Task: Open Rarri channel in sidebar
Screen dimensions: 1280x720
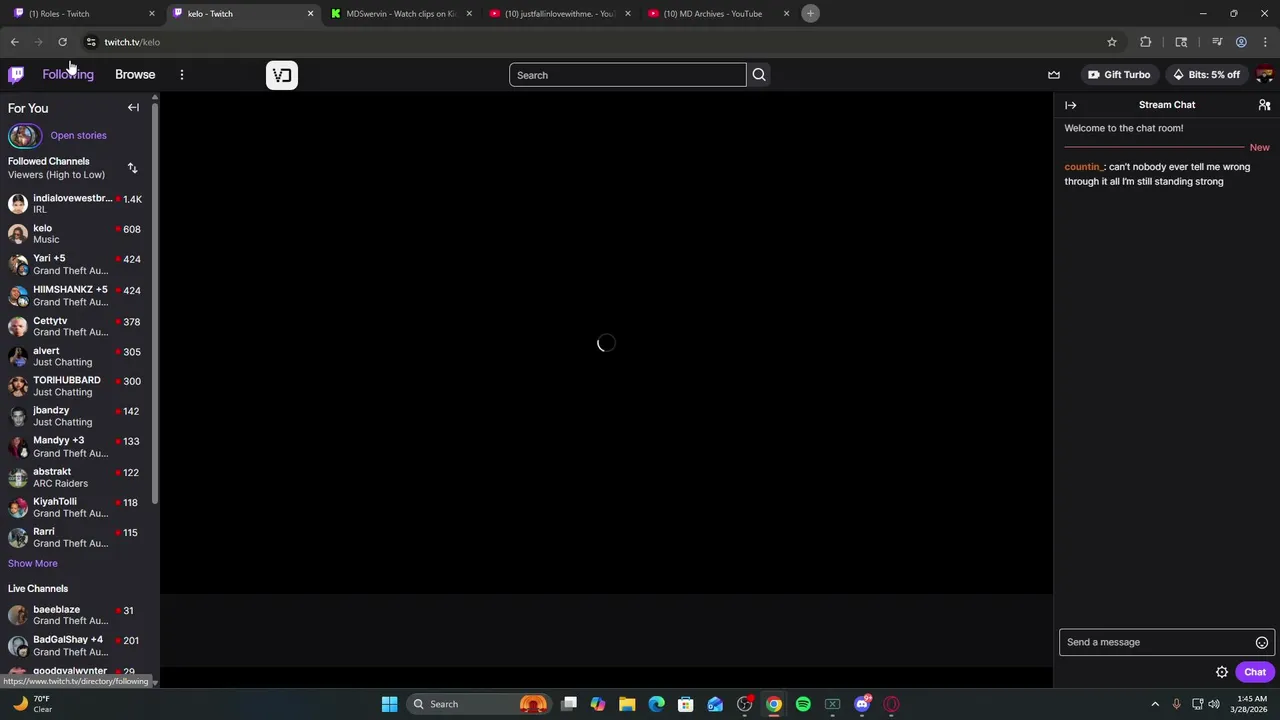Action: click(76, 537)
